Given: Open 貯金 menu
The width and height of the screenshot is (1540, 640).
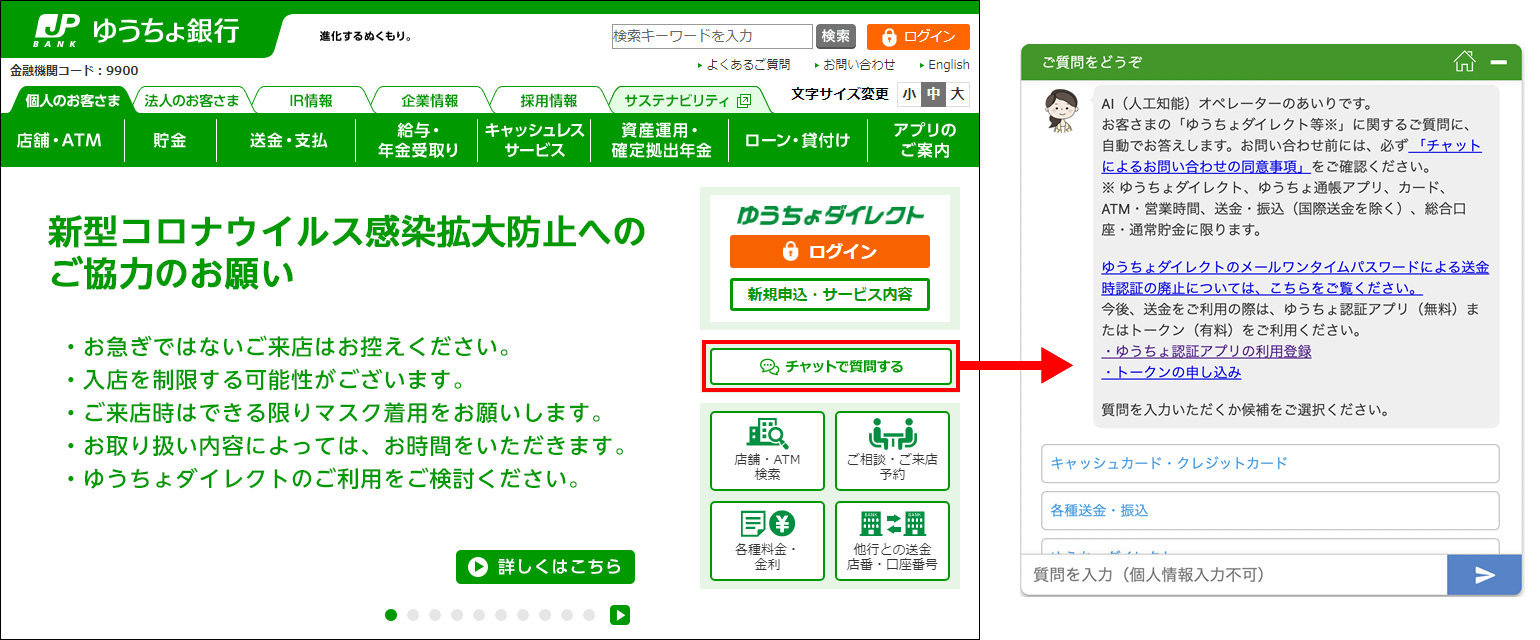Looking at the screenshot, I should [x=170, y=141].
